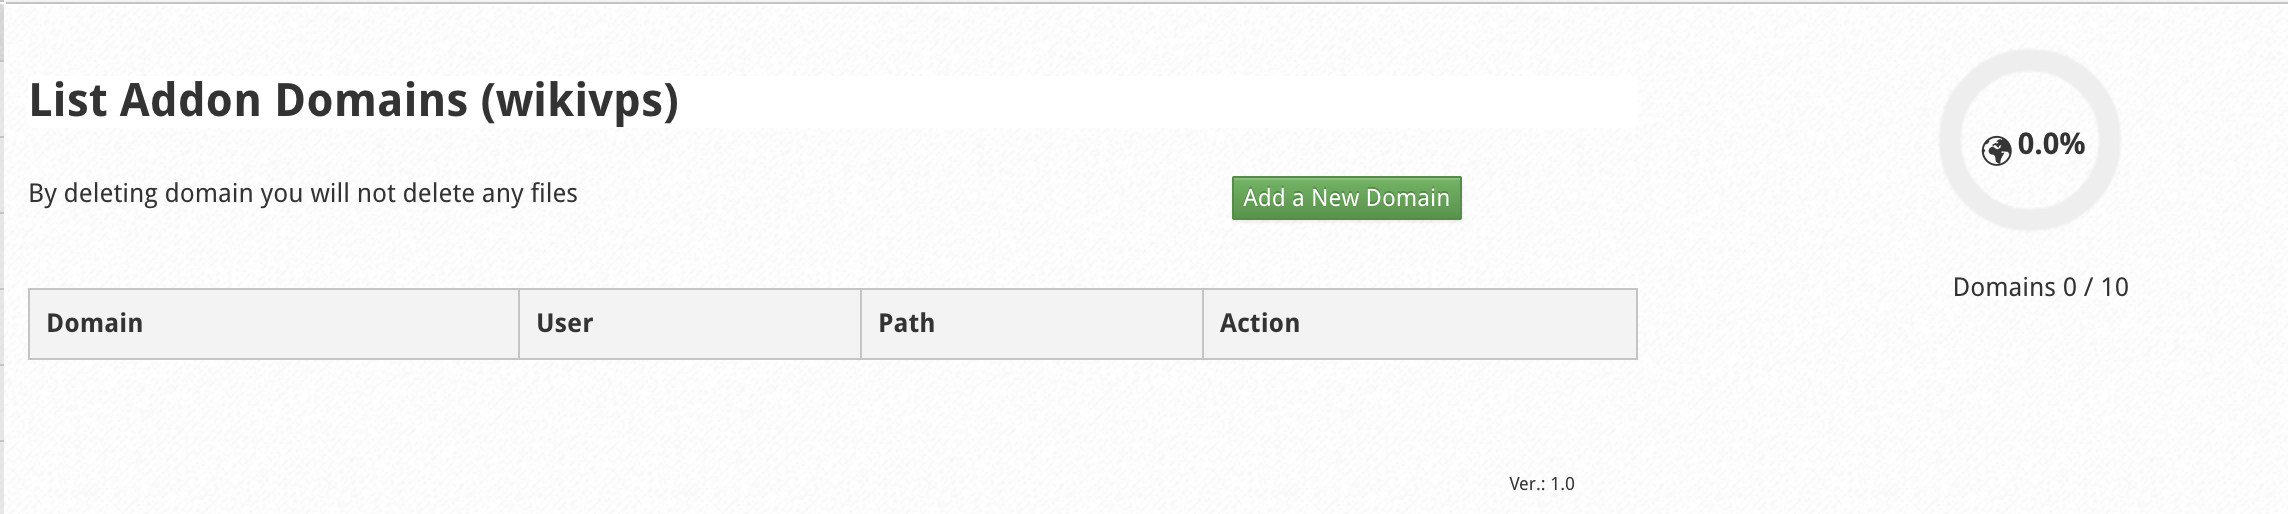Click the number 10 in the quota
The image size is (2288, 514).
[x=2114, y=287]
